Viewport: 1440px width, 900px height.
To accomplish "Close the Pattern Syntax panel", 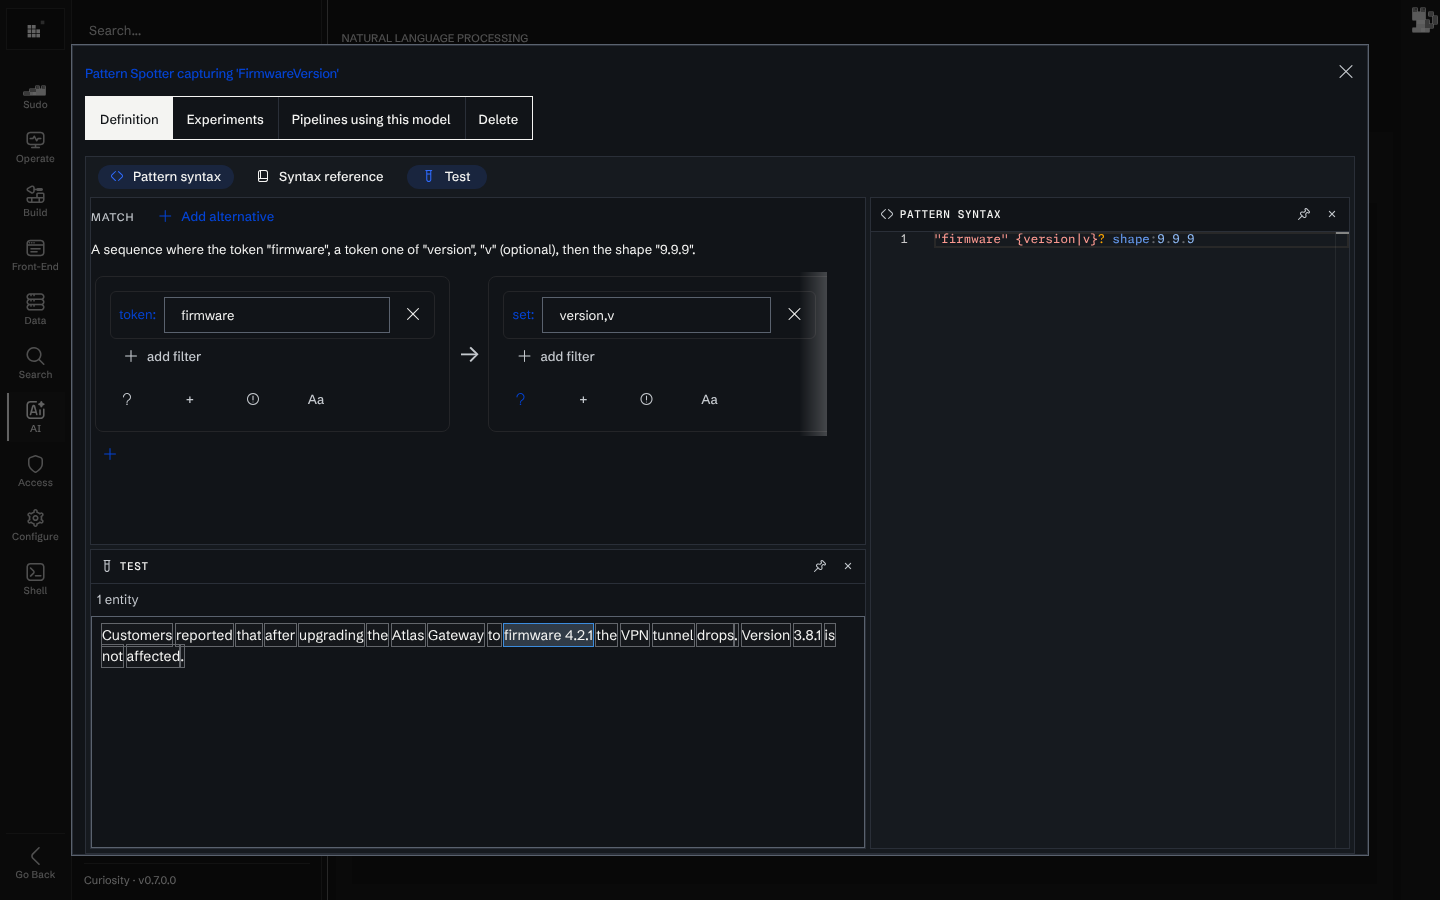I will (1332, 214).
